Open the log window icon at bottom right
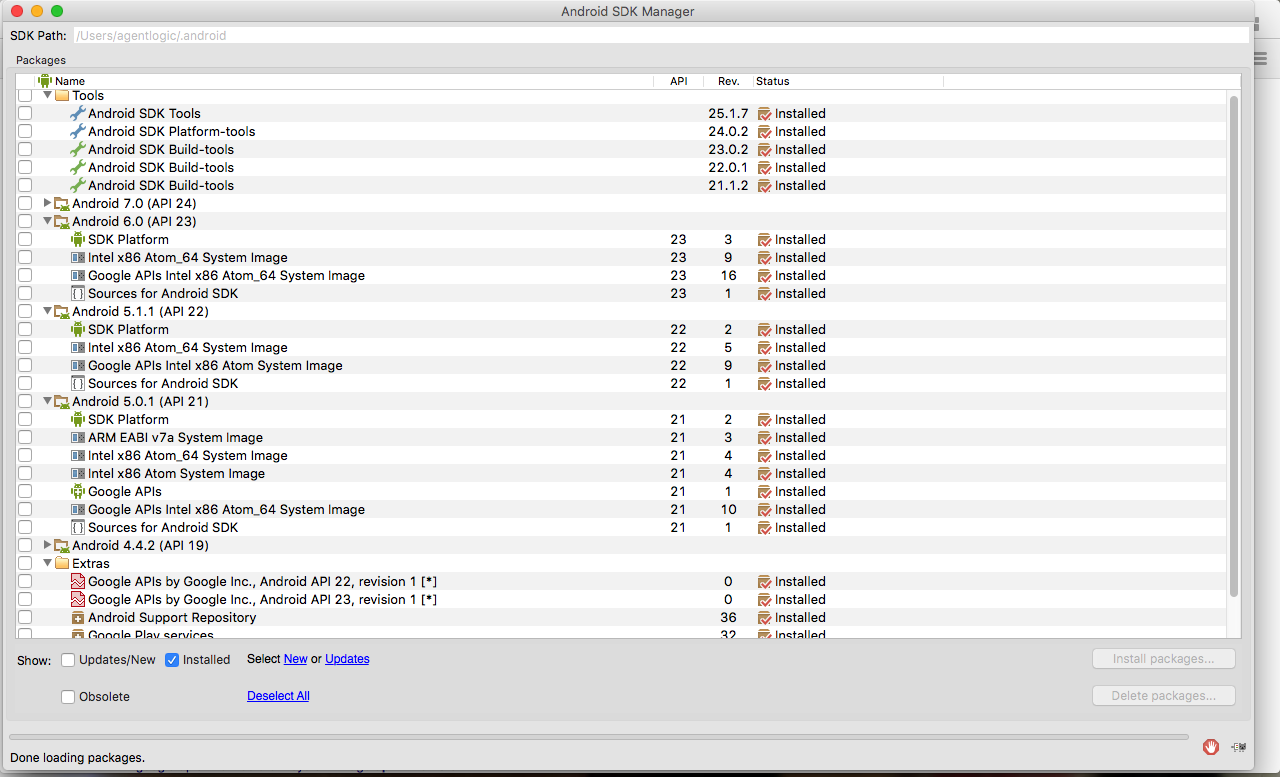 click(1240, 746)
